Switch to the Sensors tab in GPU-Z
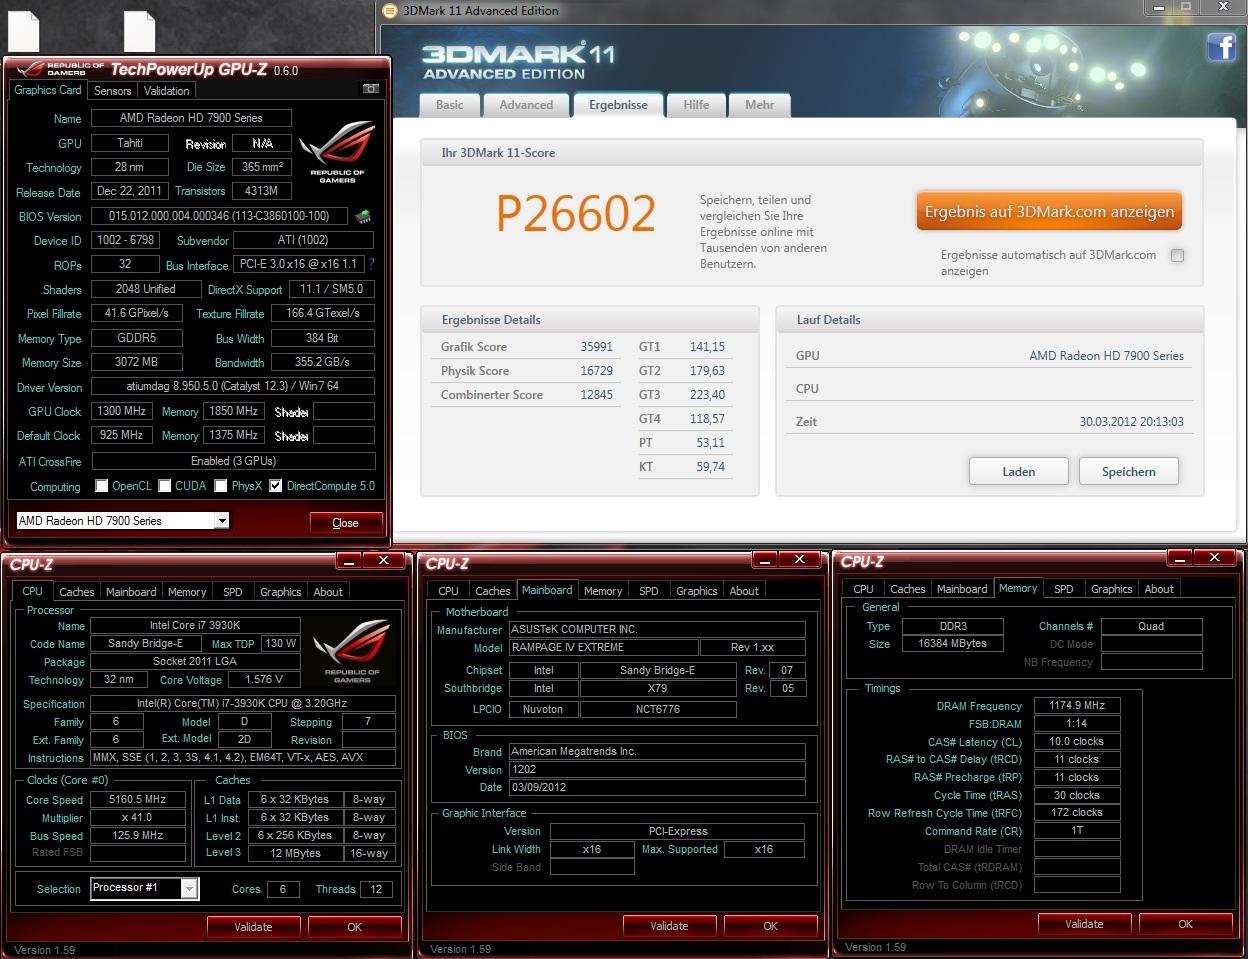Screen dimensions: 1248x959 coord(113,90)
